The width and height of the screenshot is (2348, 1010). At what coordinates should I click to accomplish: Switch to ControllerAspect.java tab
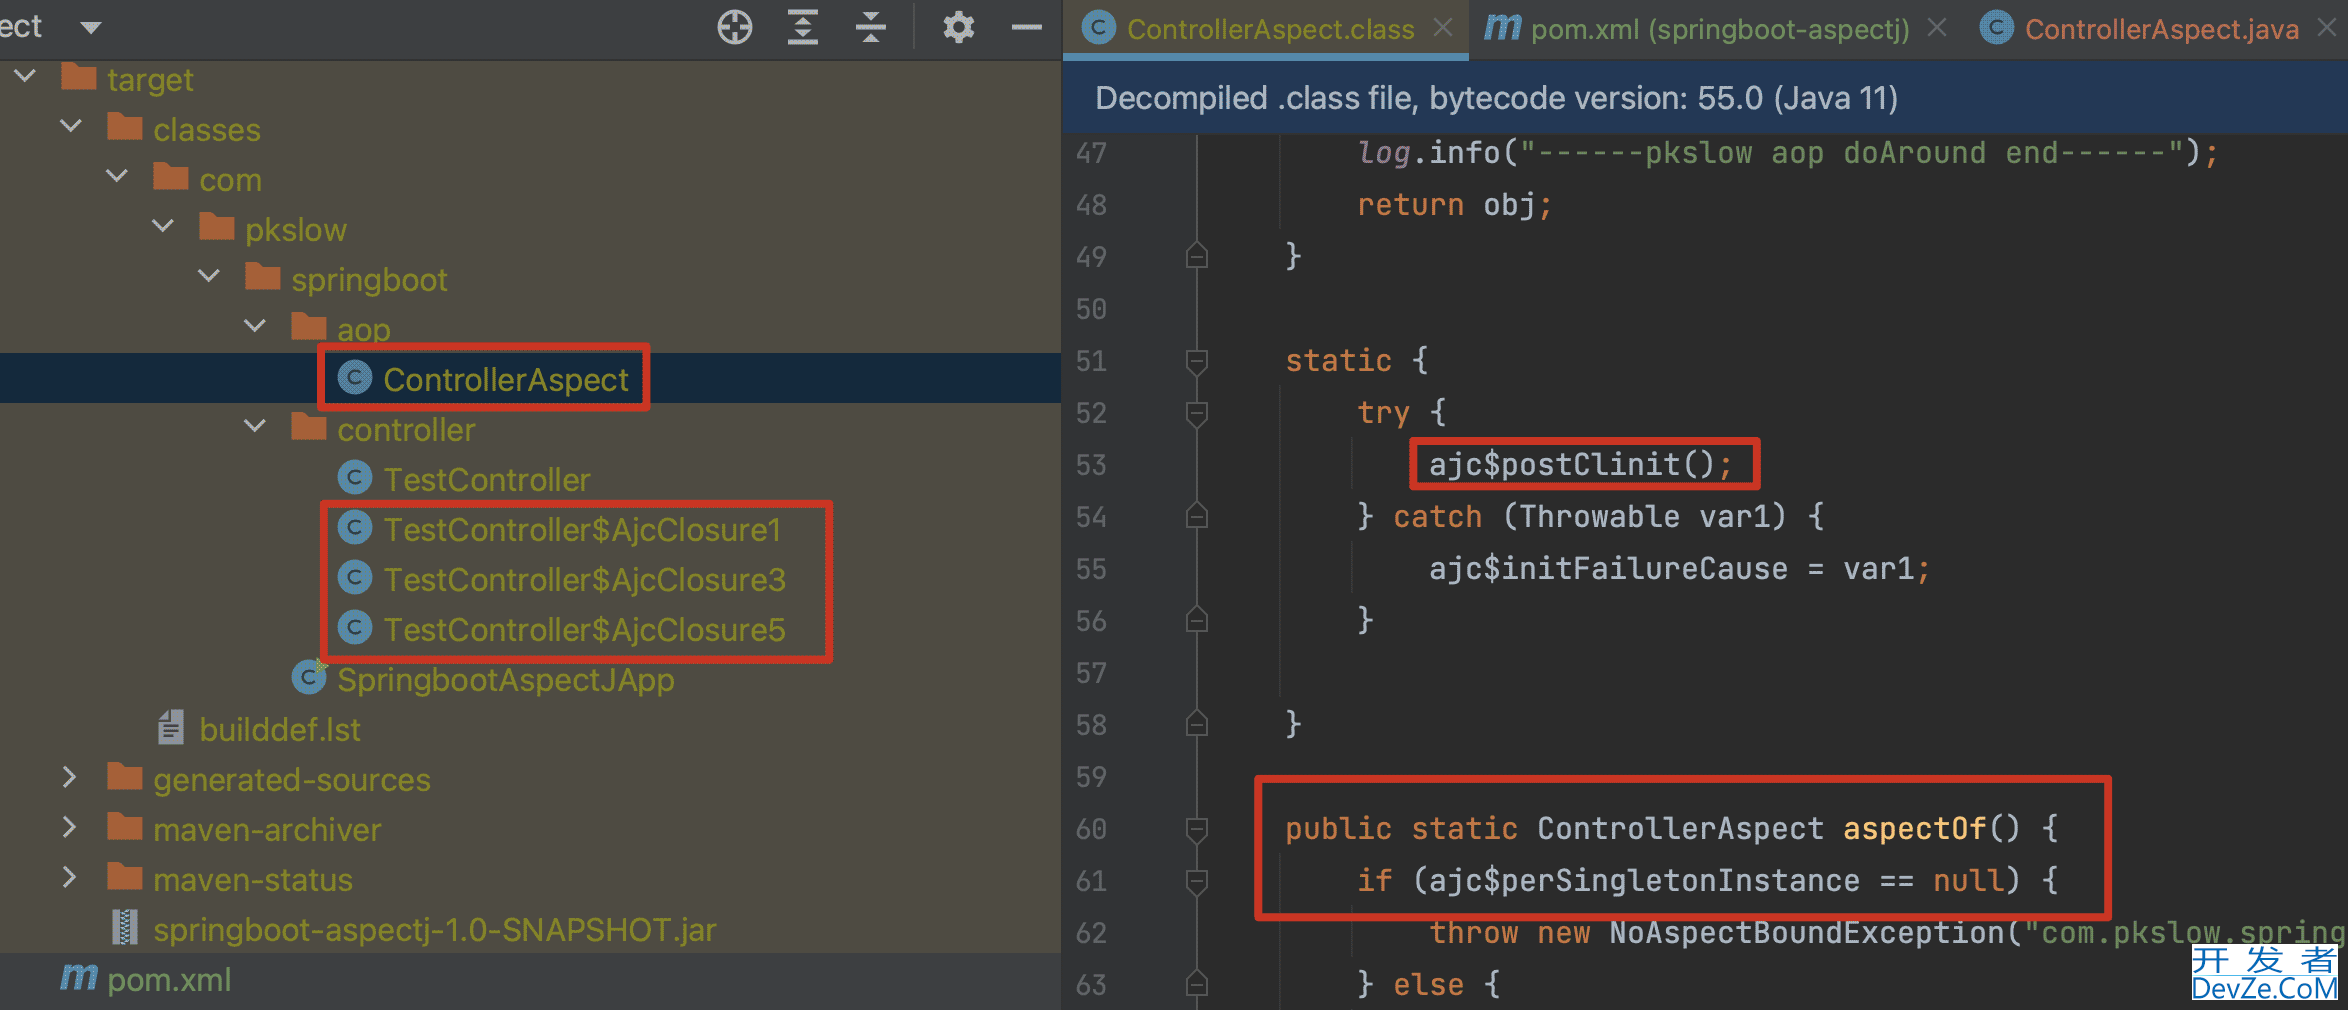pyautogui.click(x=2161, y=29)
